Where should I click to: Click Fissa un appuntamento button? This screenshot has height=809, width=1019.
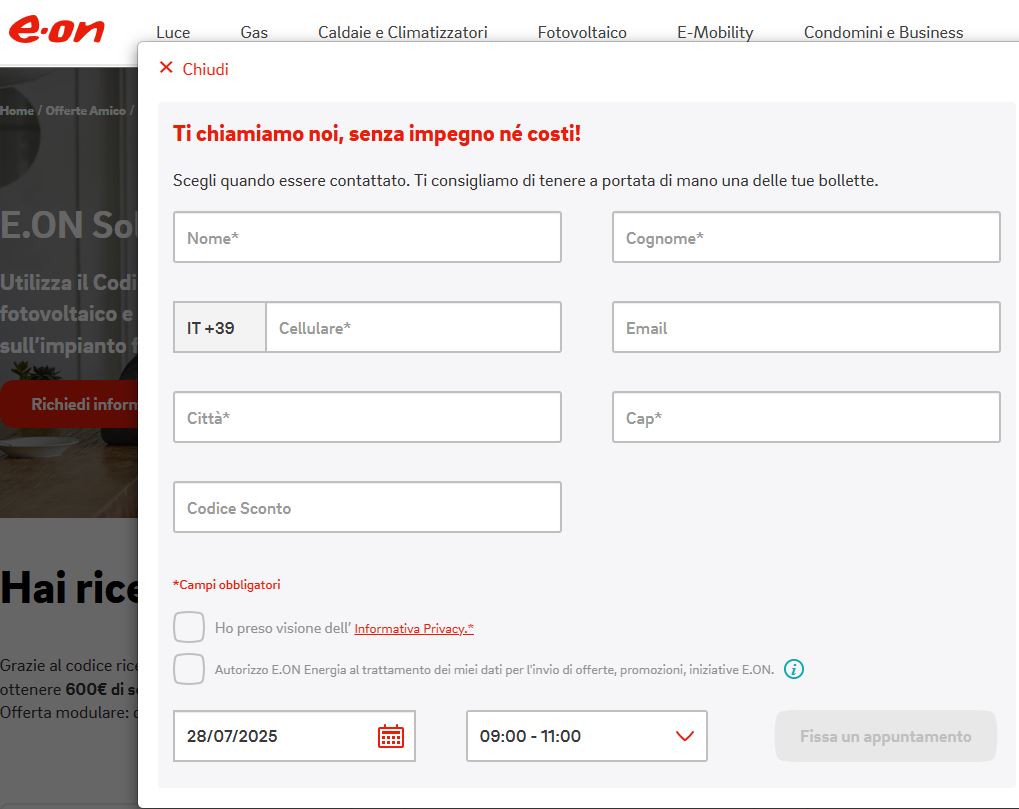click(886, 736)
